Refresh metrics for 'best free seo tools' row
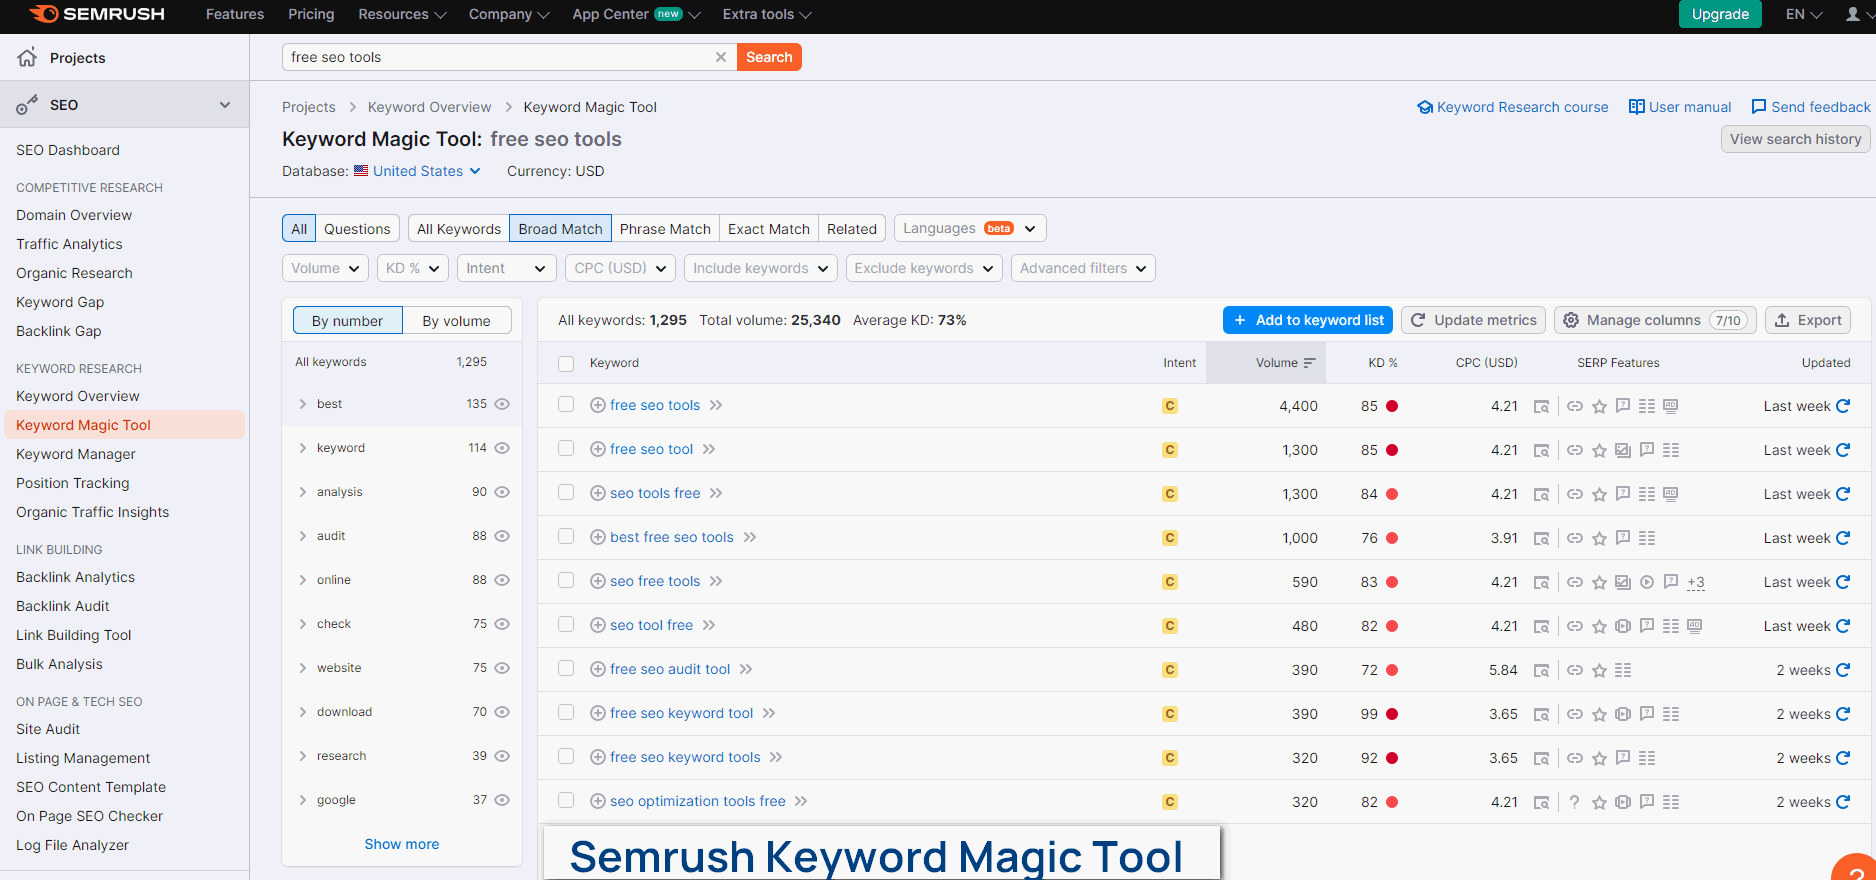 click(x=1843, y=538)
